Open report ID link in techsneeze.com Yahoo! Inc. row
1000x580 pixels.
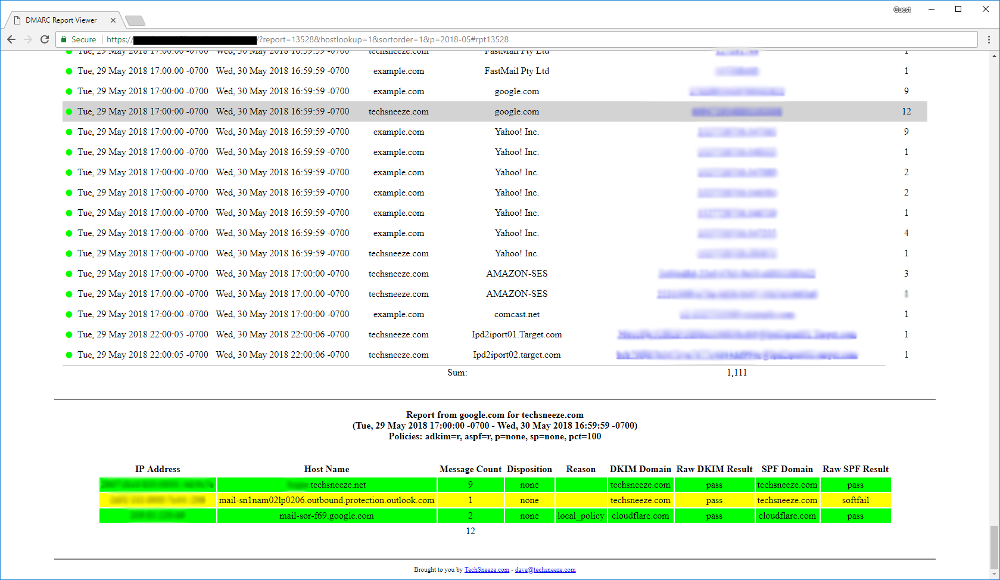[x=737, y=253]
